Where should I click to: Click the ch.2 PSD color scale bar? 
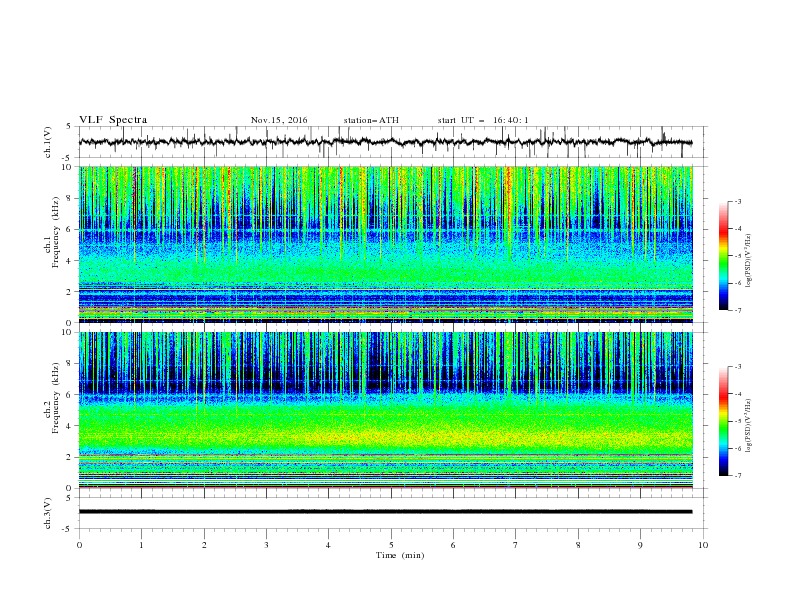click(x=723, y=421)
